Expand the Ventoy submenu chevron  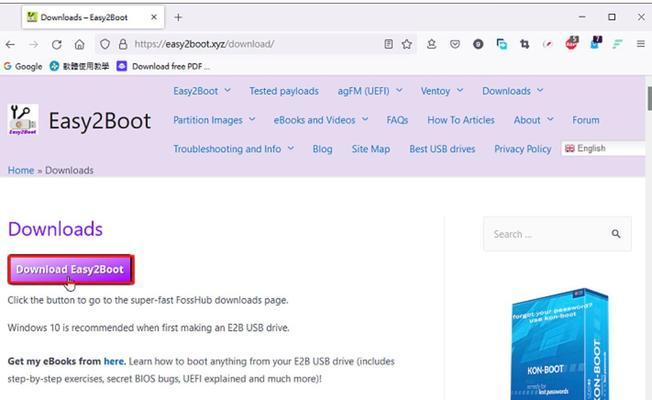click(x=460, y=91)
